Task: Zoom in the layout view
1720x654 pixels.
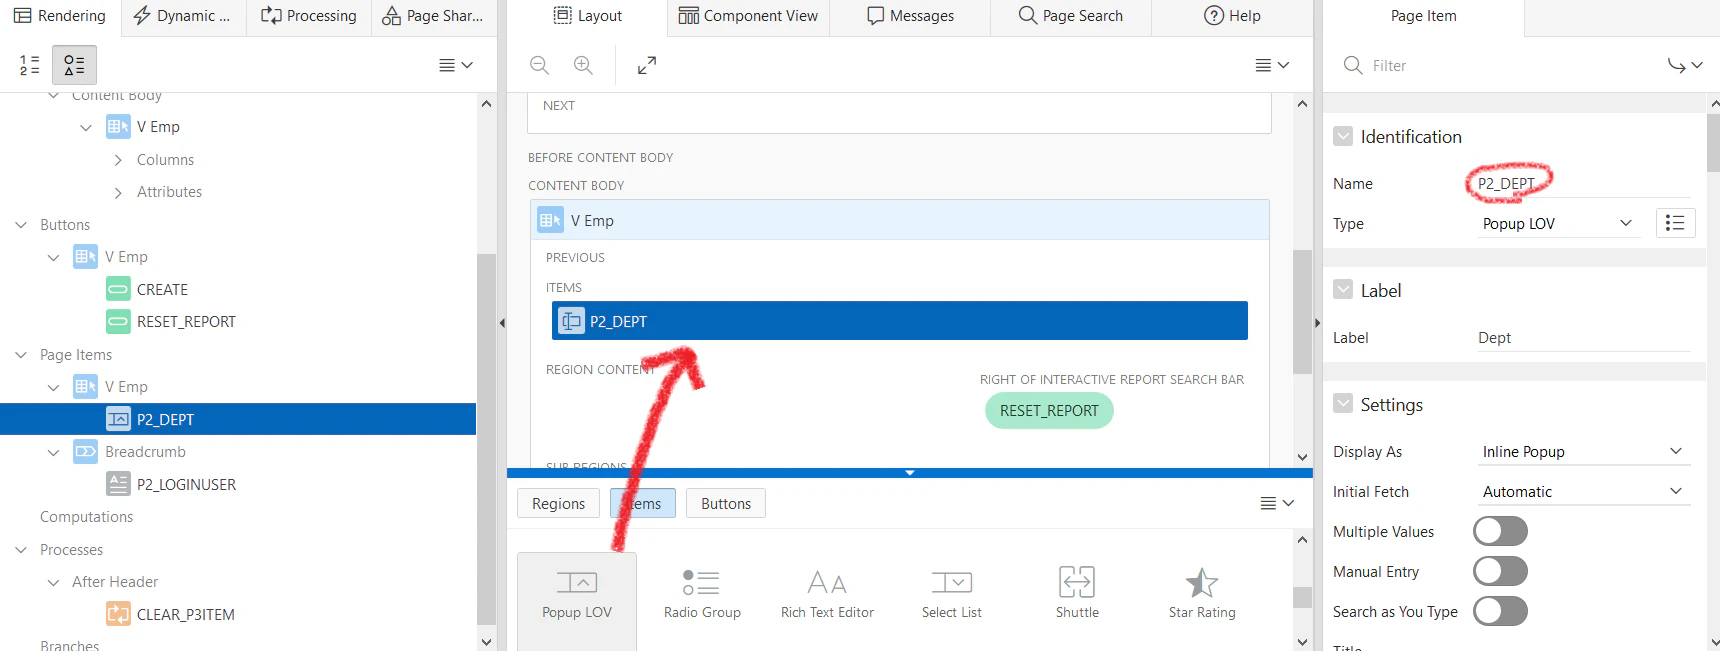Action: [x=583, y=65]
